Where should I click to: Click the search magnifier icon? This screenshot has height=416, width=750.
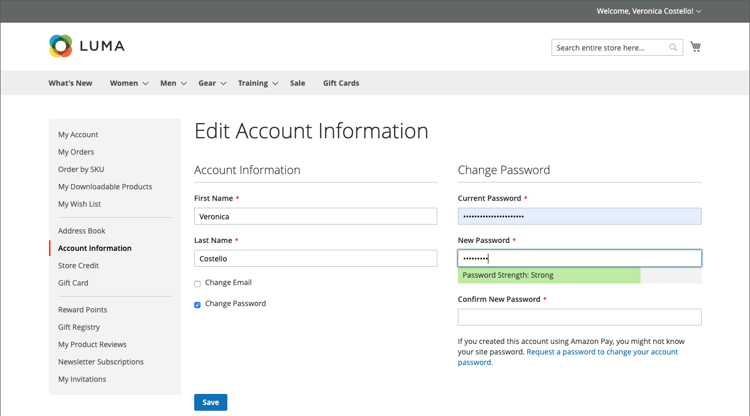673,48
